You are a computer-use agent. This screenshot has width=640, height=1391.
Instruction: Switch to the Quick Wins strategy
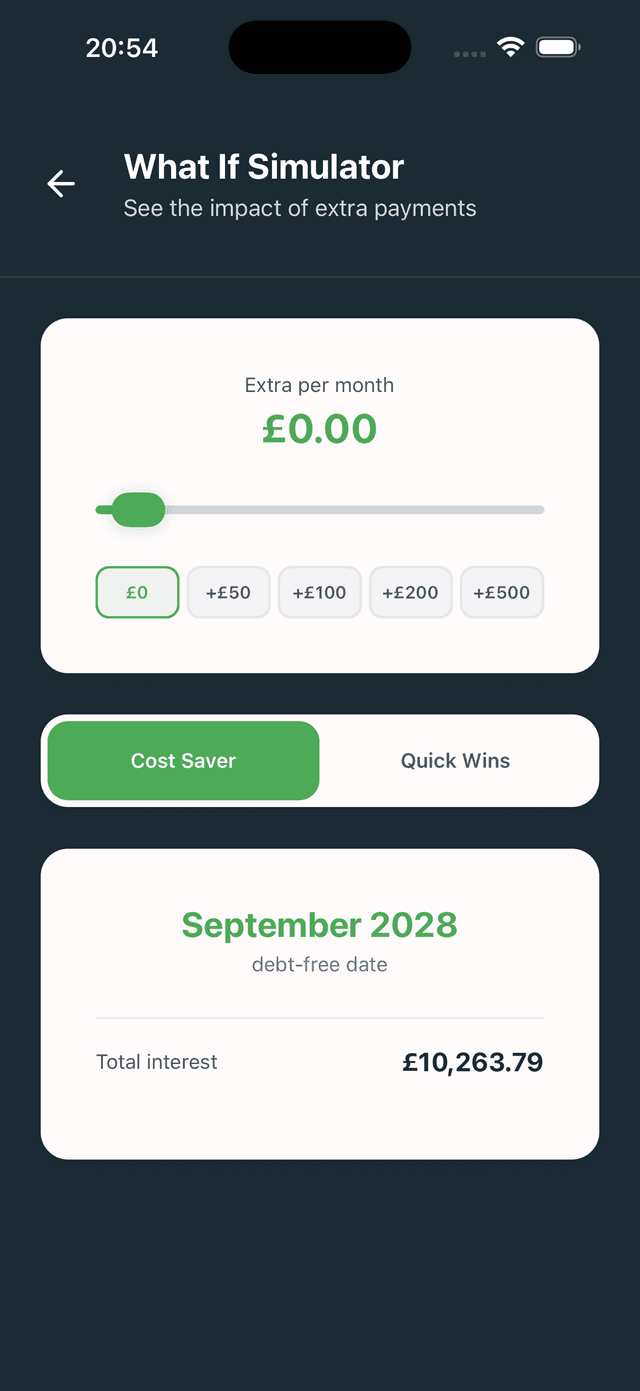coord(455,761)
